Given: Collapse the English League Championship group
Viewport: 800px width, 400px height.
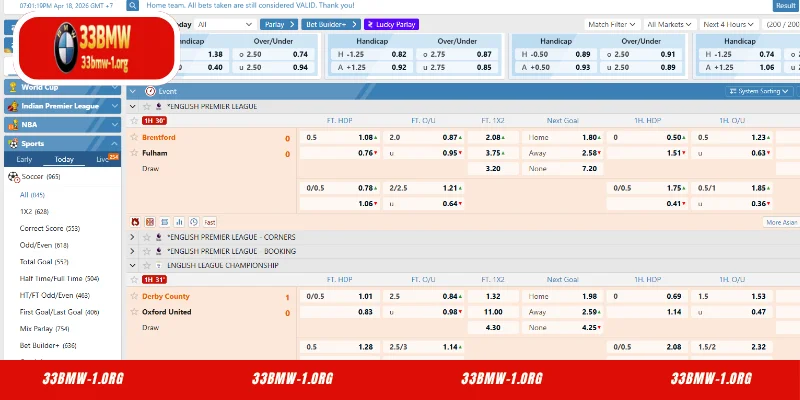Looking at the screenshot, I should tap(133, 266).
